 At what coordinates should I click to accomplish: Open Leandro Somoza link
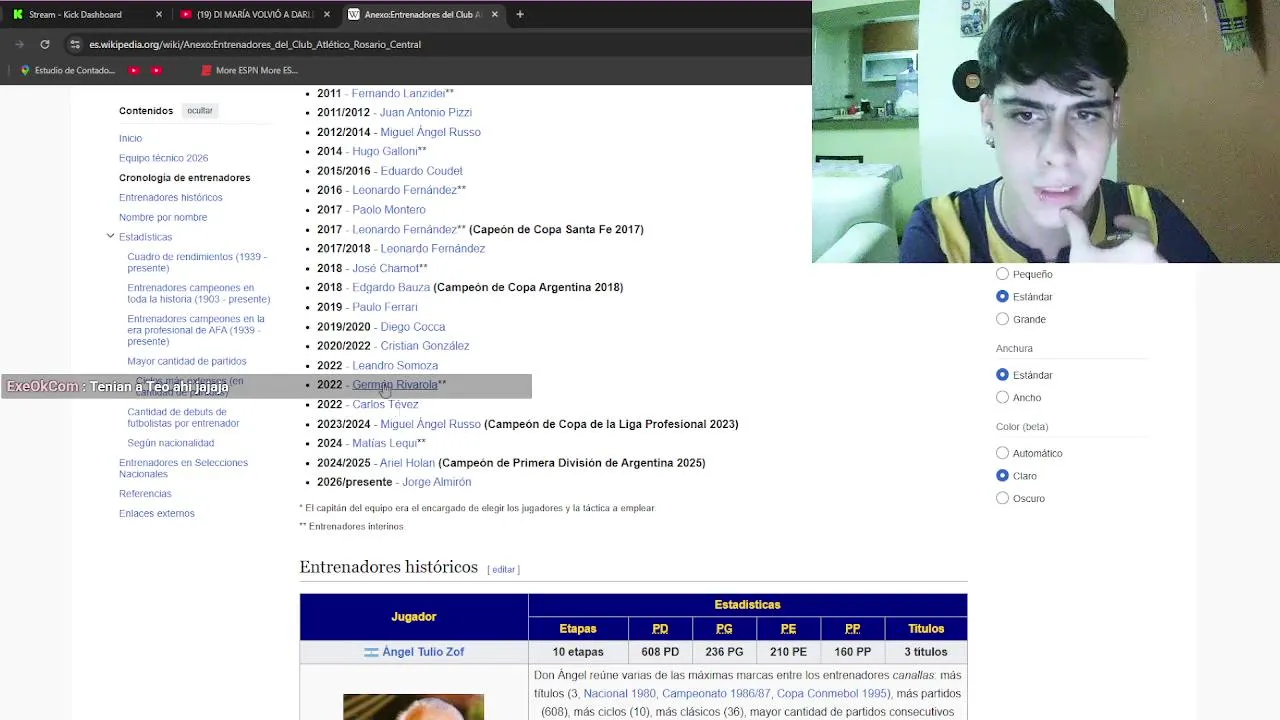tap(395, 365)
